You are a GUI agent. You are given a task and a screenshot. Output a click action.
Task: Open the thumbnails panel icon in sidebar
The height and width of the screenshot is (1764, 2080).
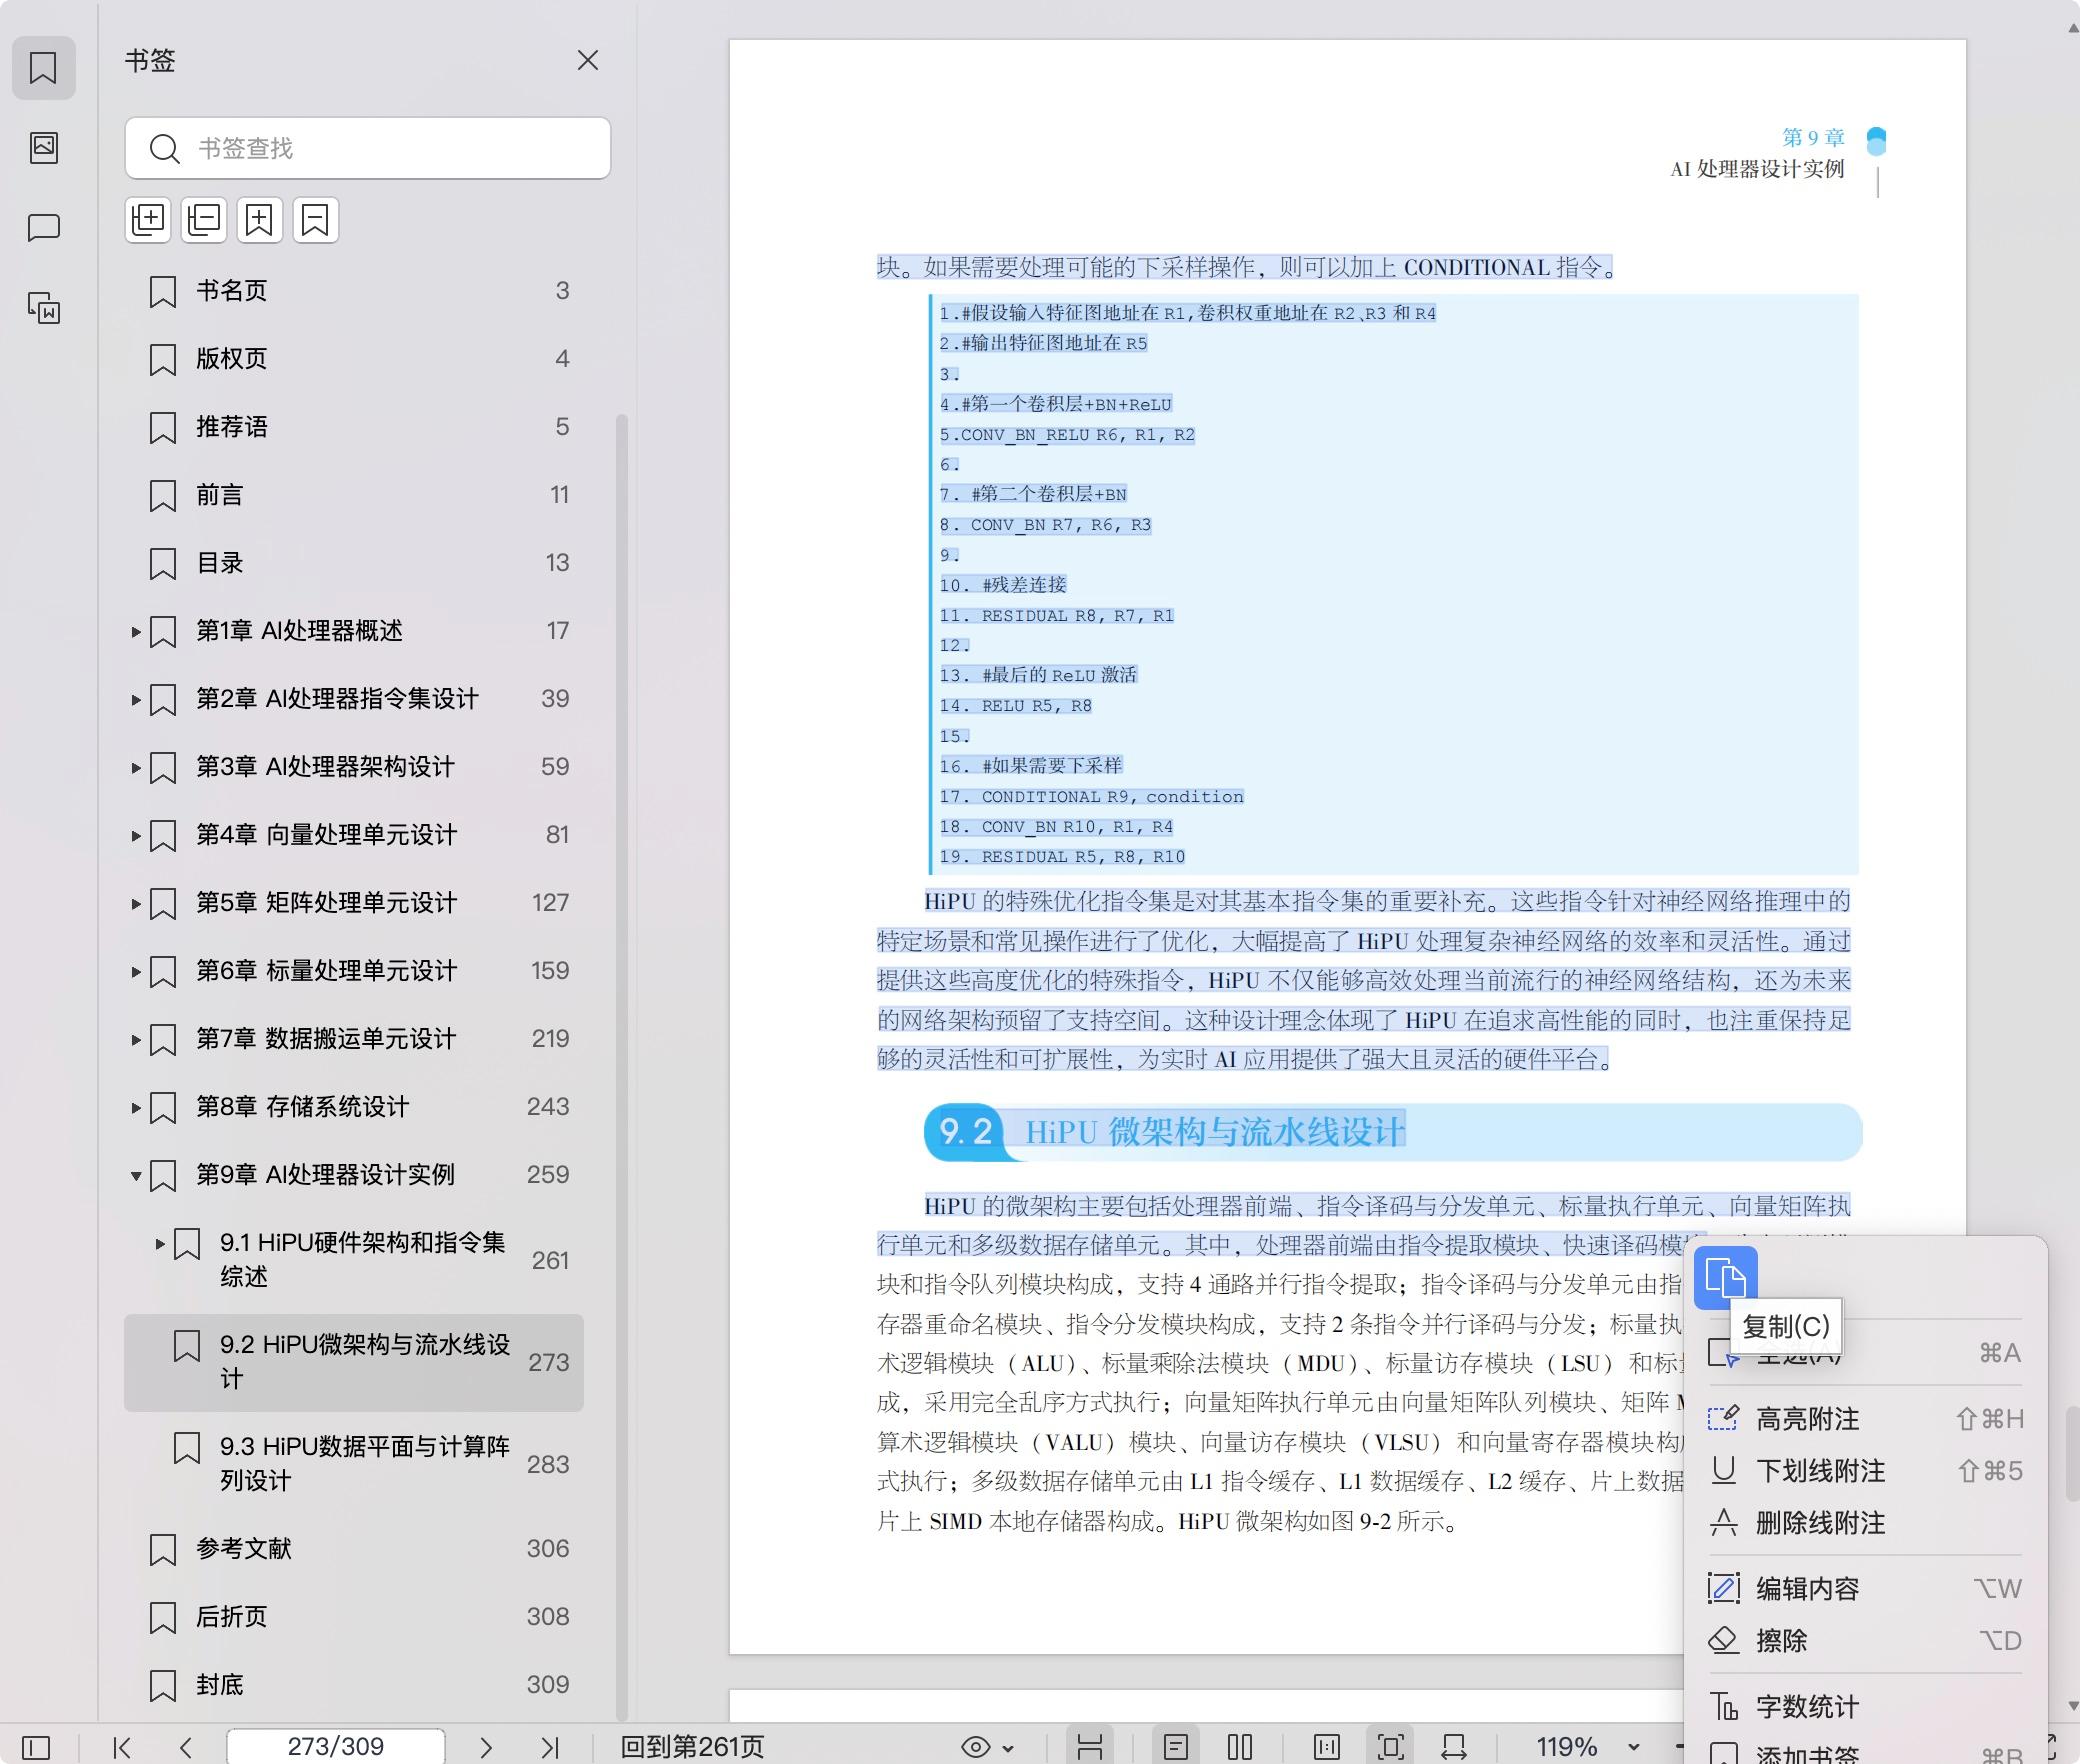click(x=44, y=148)
